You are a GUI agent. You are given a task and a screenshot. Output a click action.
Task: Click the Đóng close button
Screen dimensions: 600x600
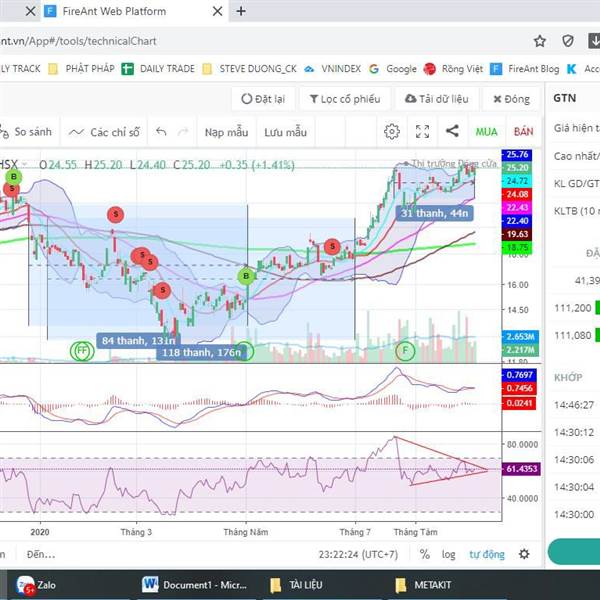(512, 99)
